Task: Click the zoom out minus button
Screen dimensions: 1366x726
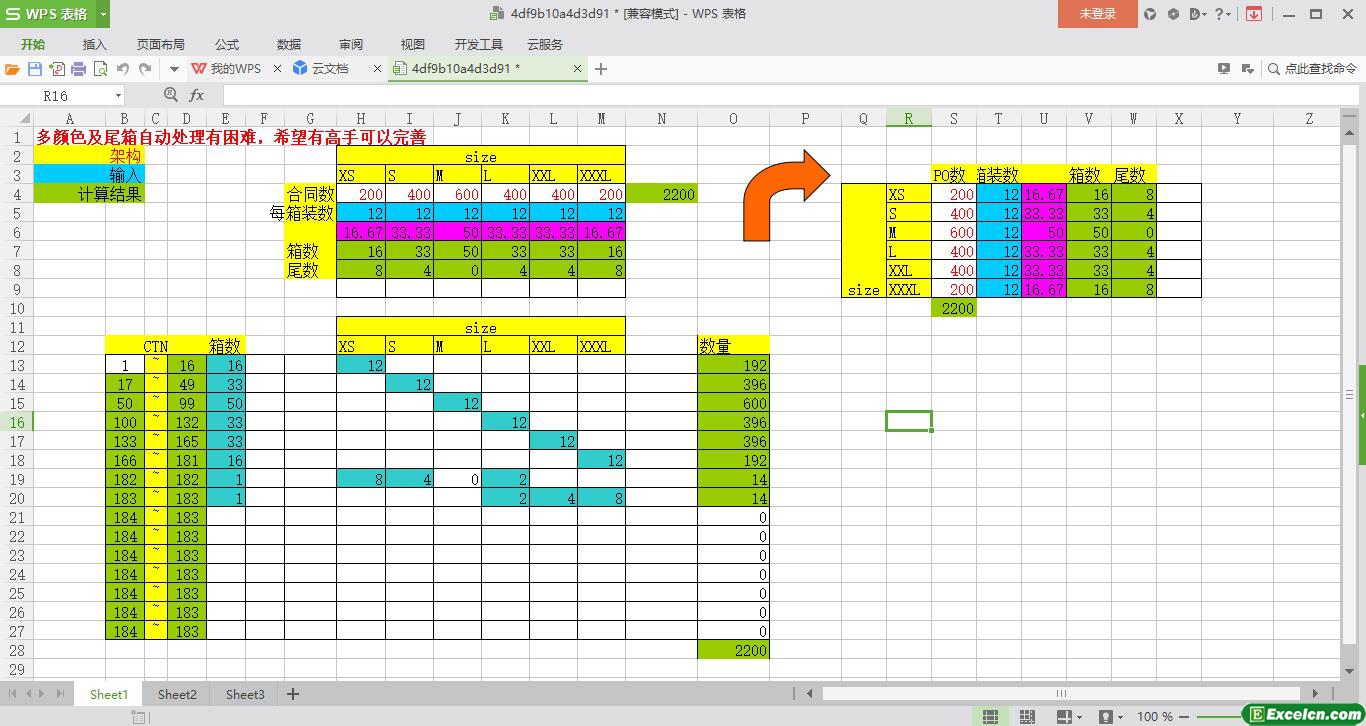Action: pyautogui.click(x=1186, y=717)
